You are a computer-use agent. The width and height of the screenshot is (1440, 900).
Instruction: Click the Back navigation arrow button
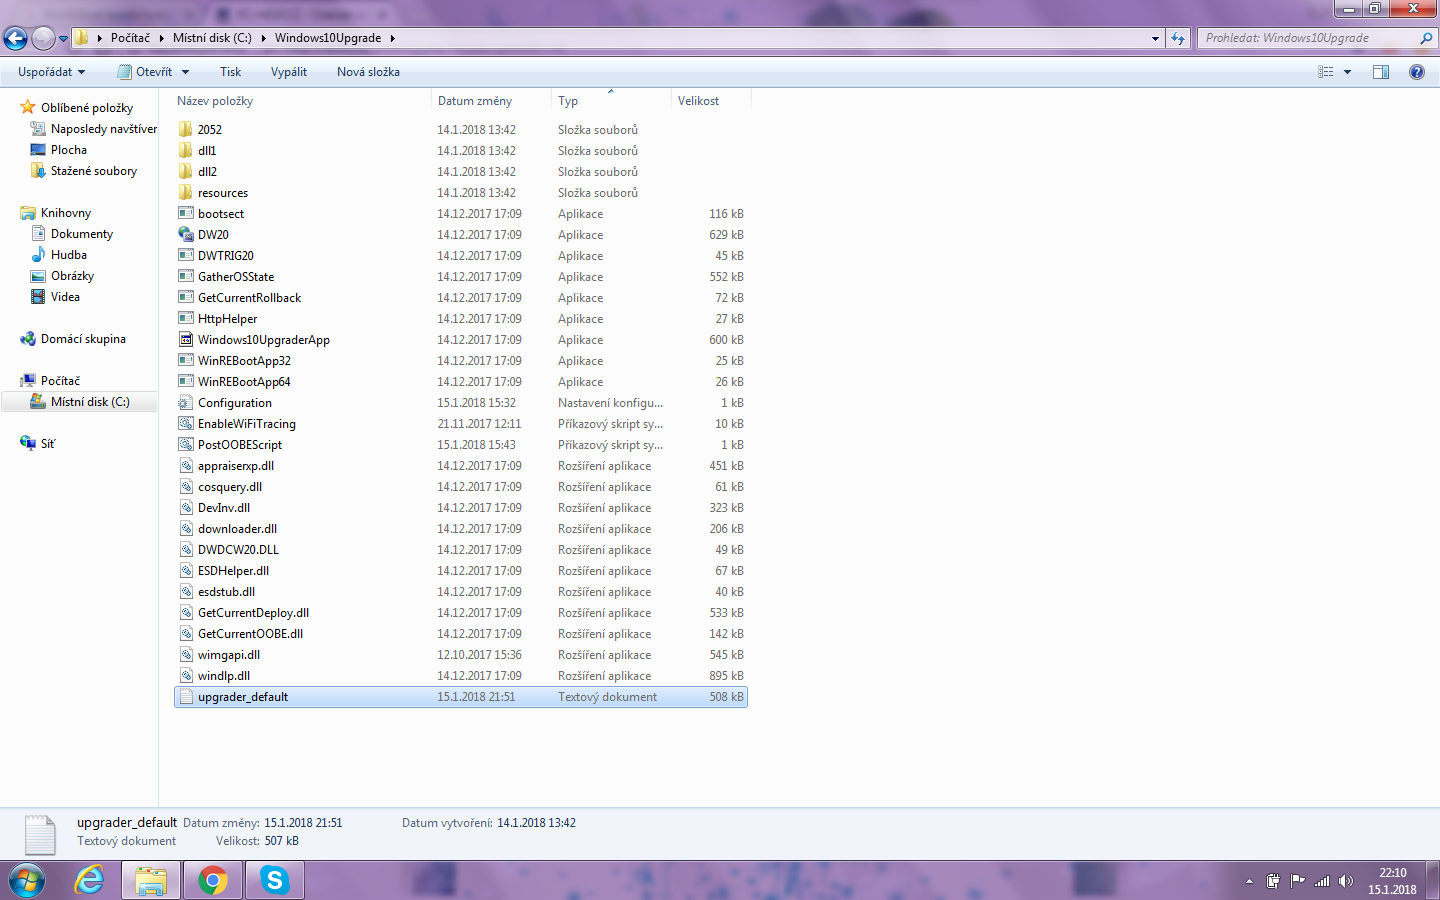tap(15, 39)
